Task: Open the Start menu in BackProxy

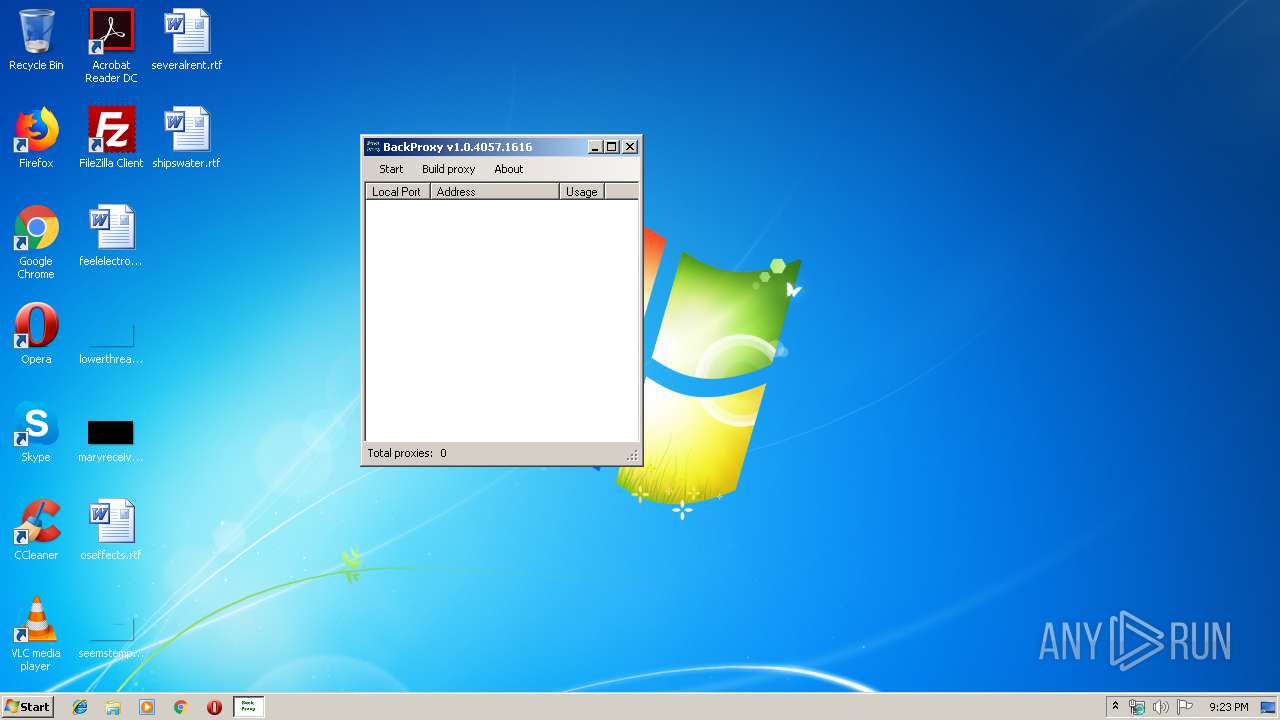Action: [391, 169]
